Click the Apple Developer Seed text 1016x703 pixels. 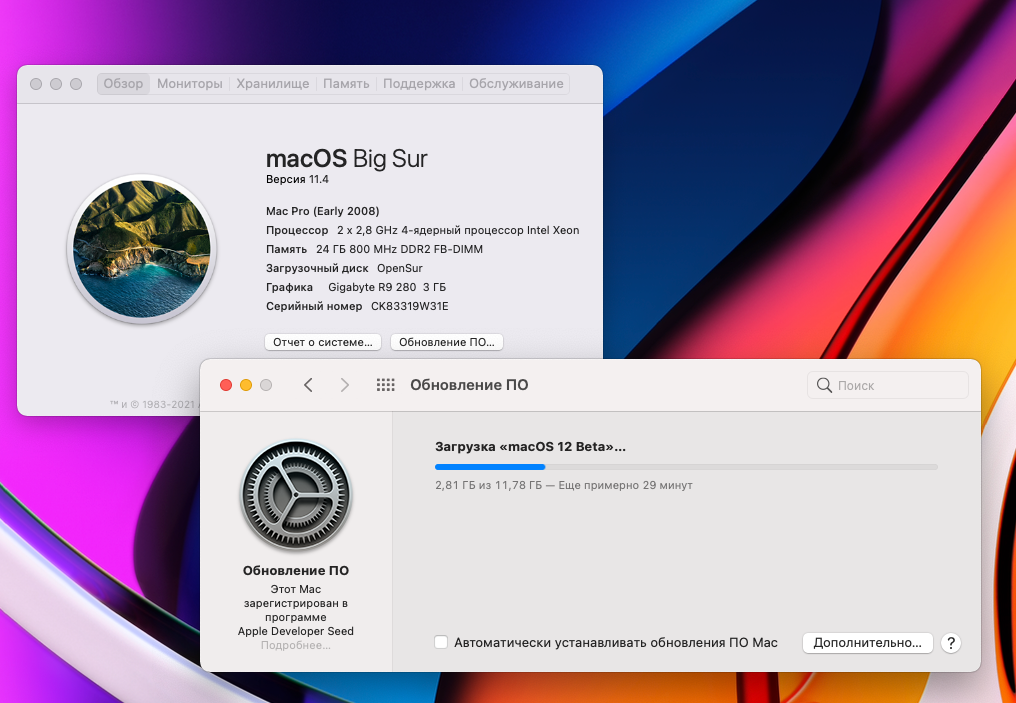tap(295, 631)
